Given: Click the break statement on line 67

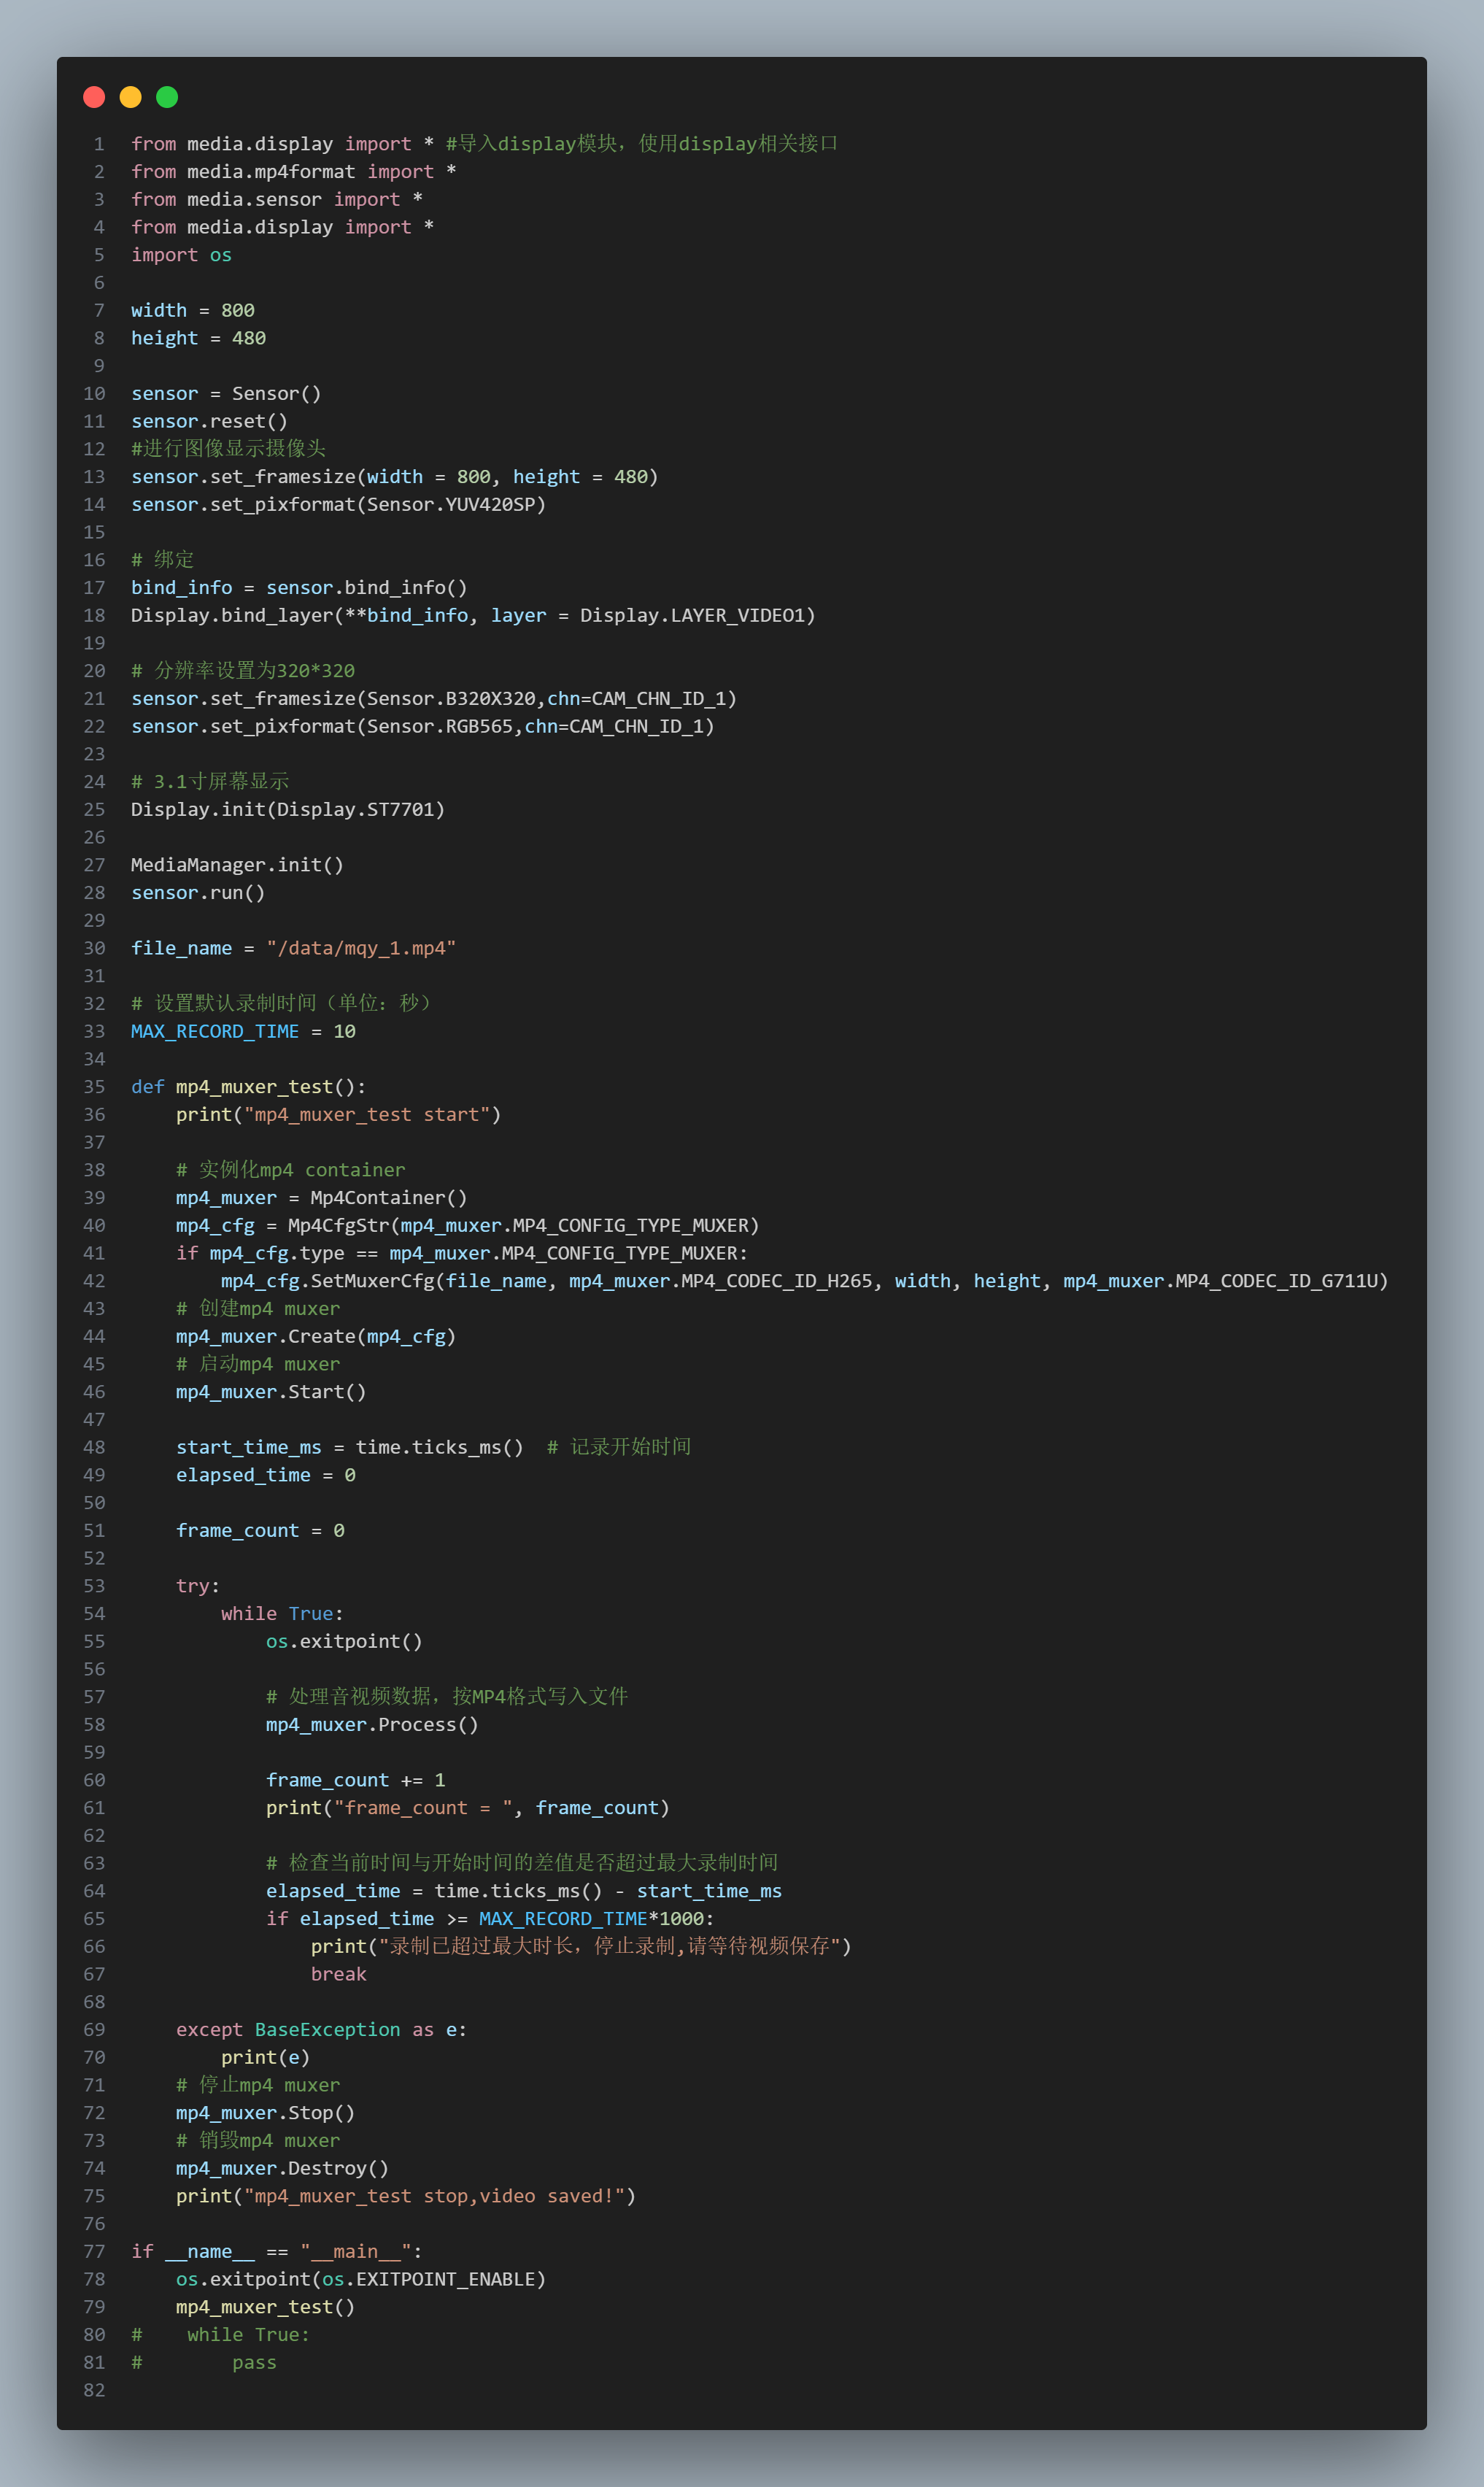Looking at the screenshot, I should 339,1973.
